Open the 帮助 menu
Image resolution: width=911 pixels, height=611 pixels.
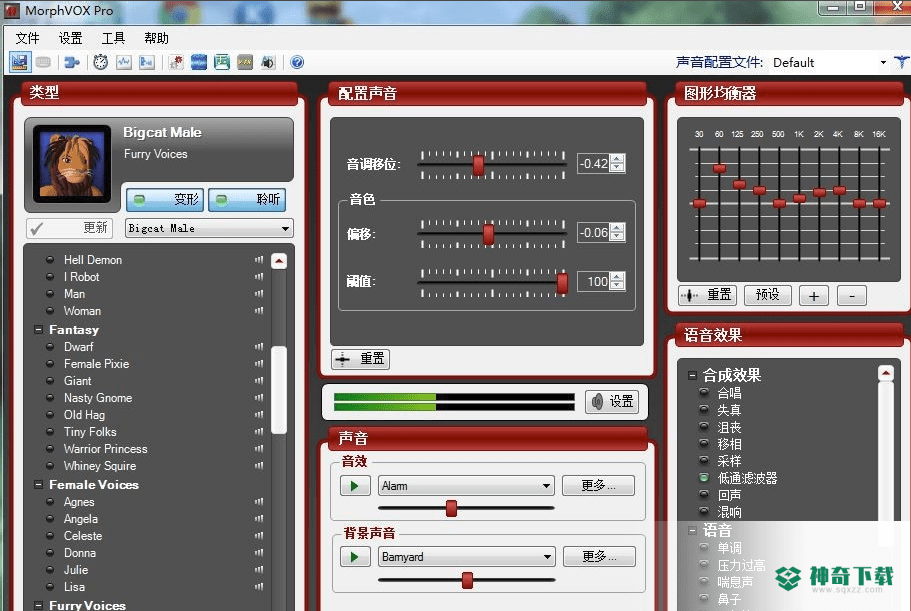coord(156,38)
